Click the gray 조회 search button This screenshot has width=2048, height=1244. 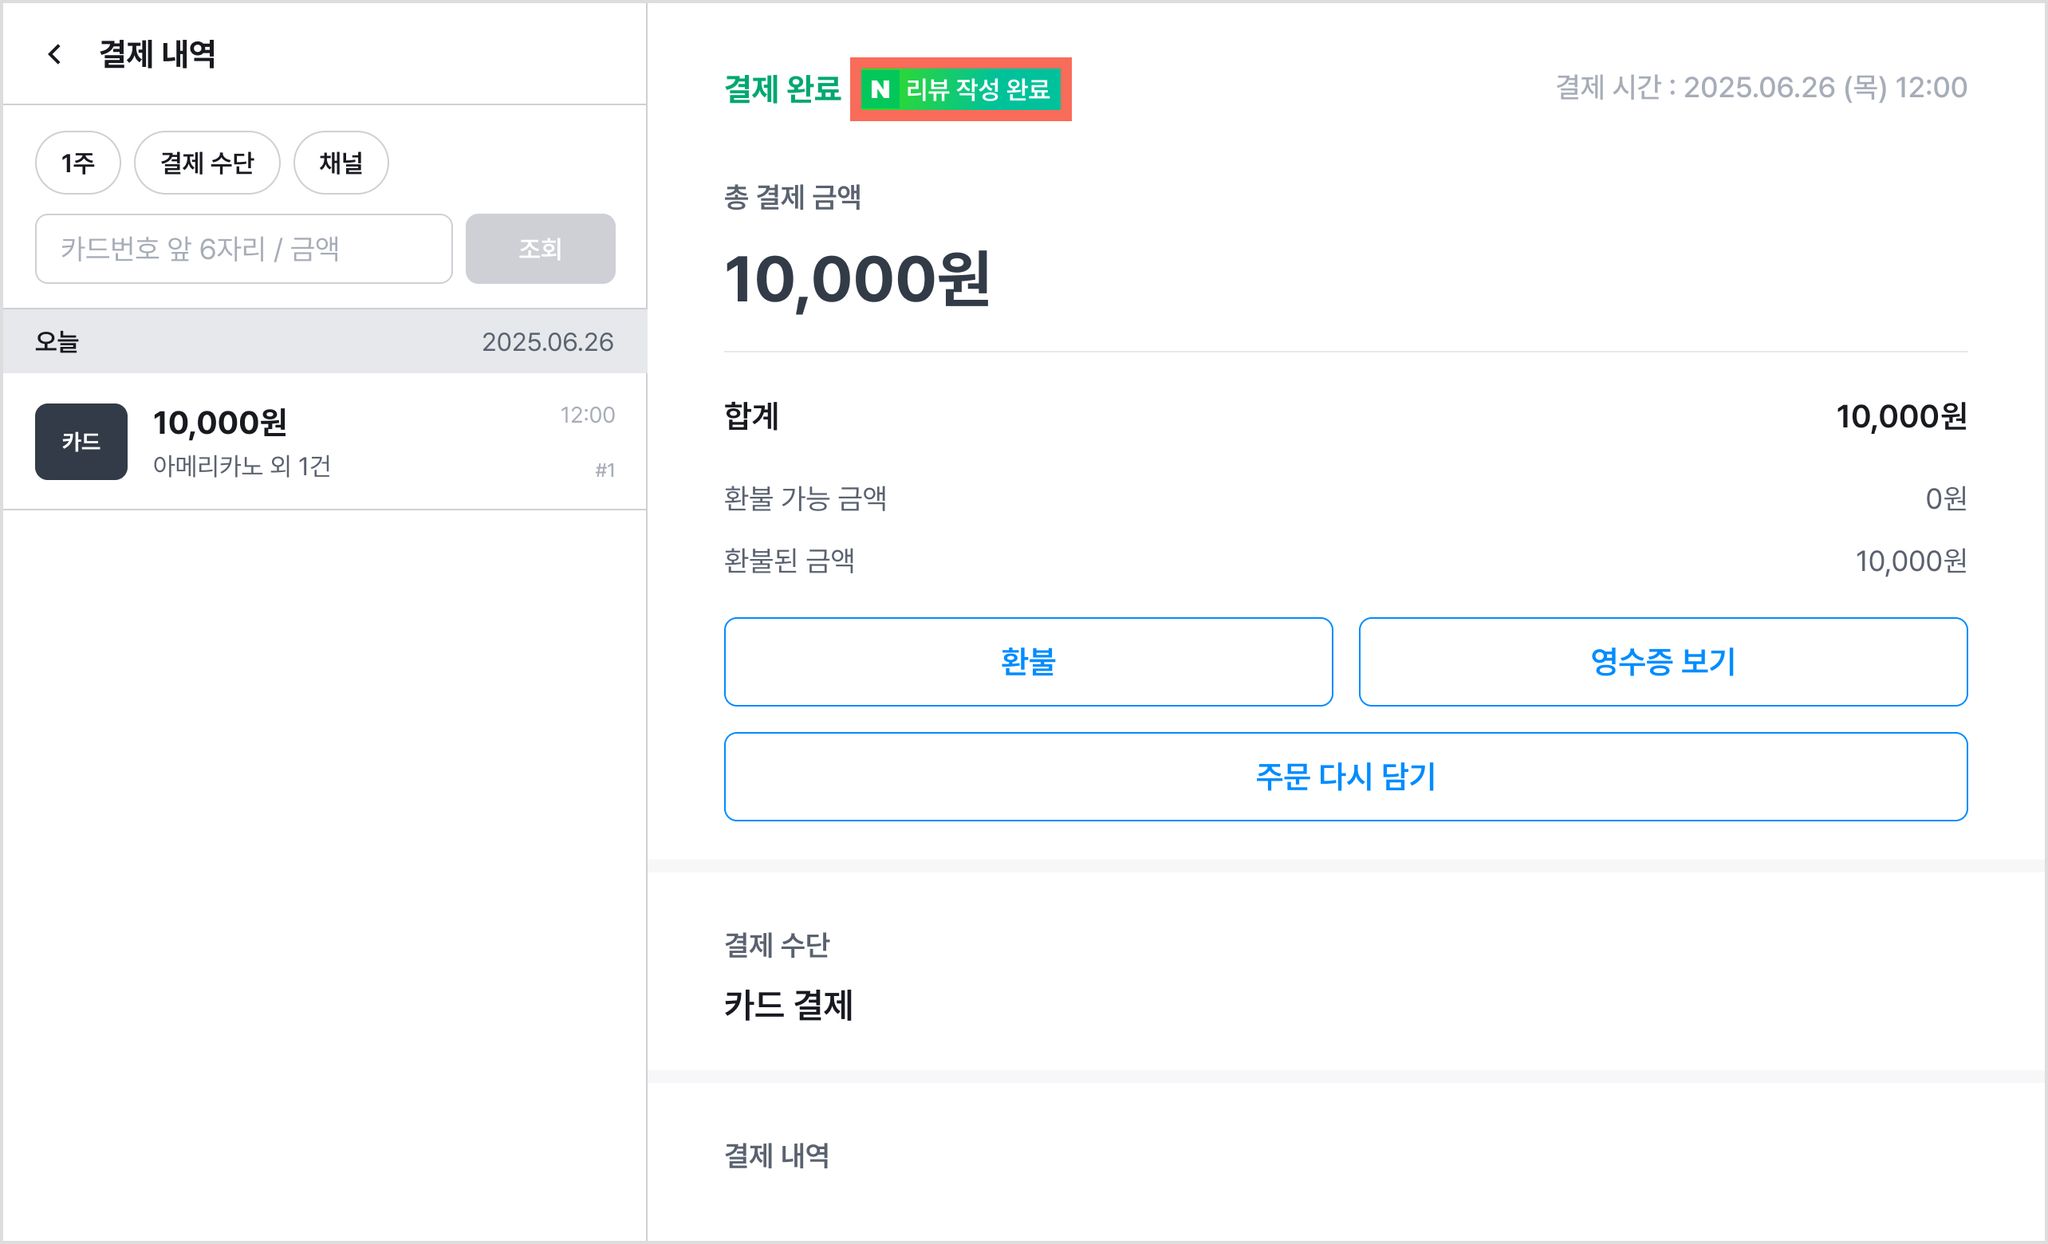(x=540, y=248)
